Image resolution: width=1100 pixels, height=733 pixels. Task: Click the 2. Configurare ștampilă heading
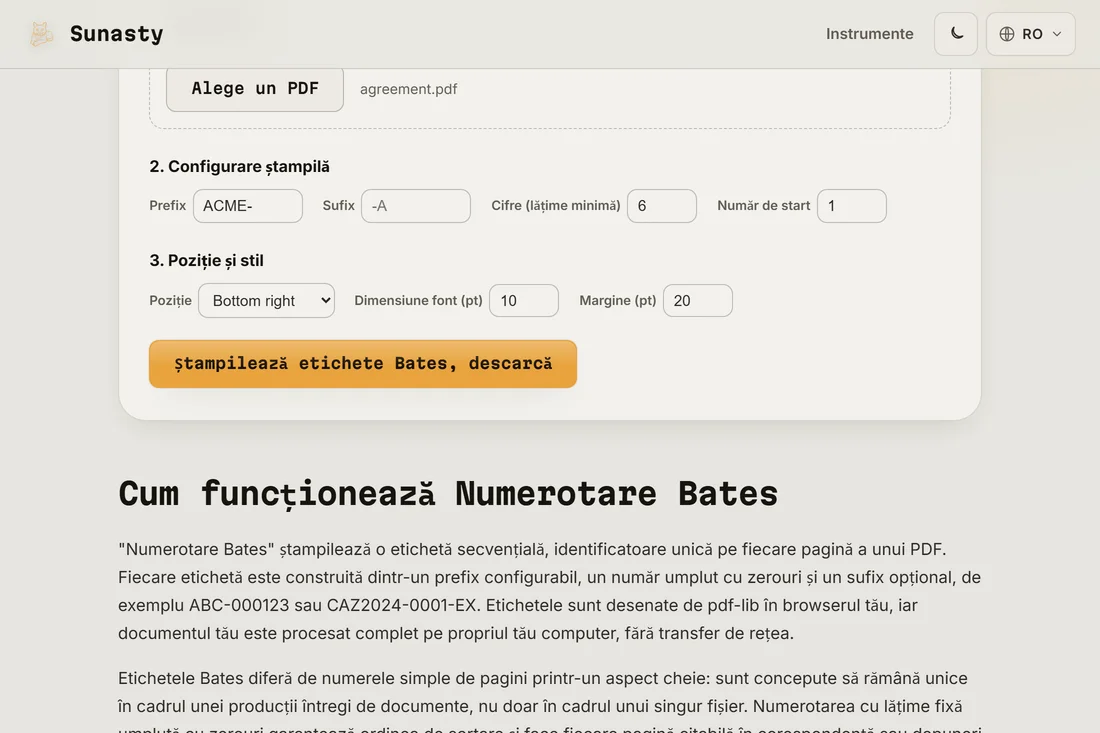click(x=239, y=167)
